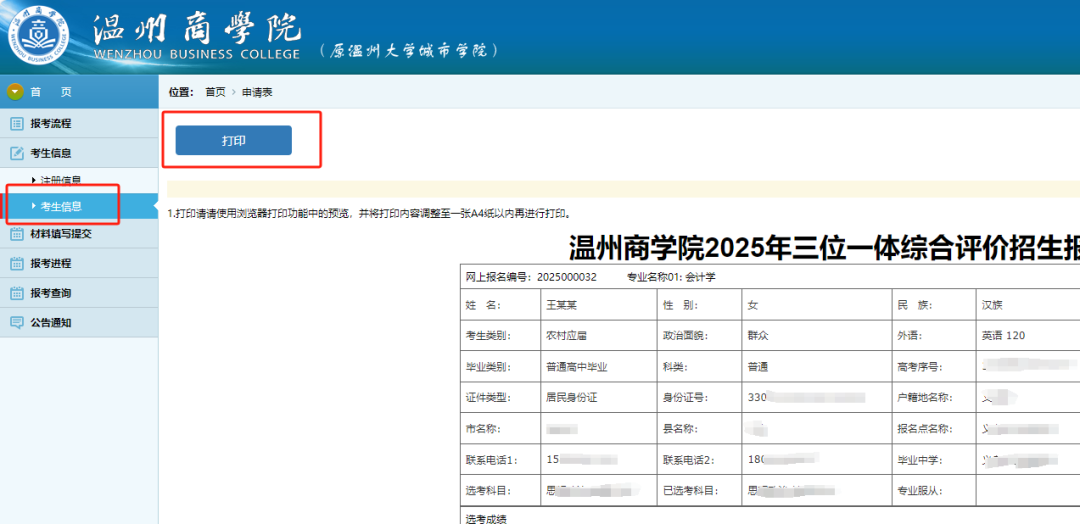The height and width of the screenshot is (524, 1080).
Task: Open the 报考流程 menu item
Action: click(51, 124)
